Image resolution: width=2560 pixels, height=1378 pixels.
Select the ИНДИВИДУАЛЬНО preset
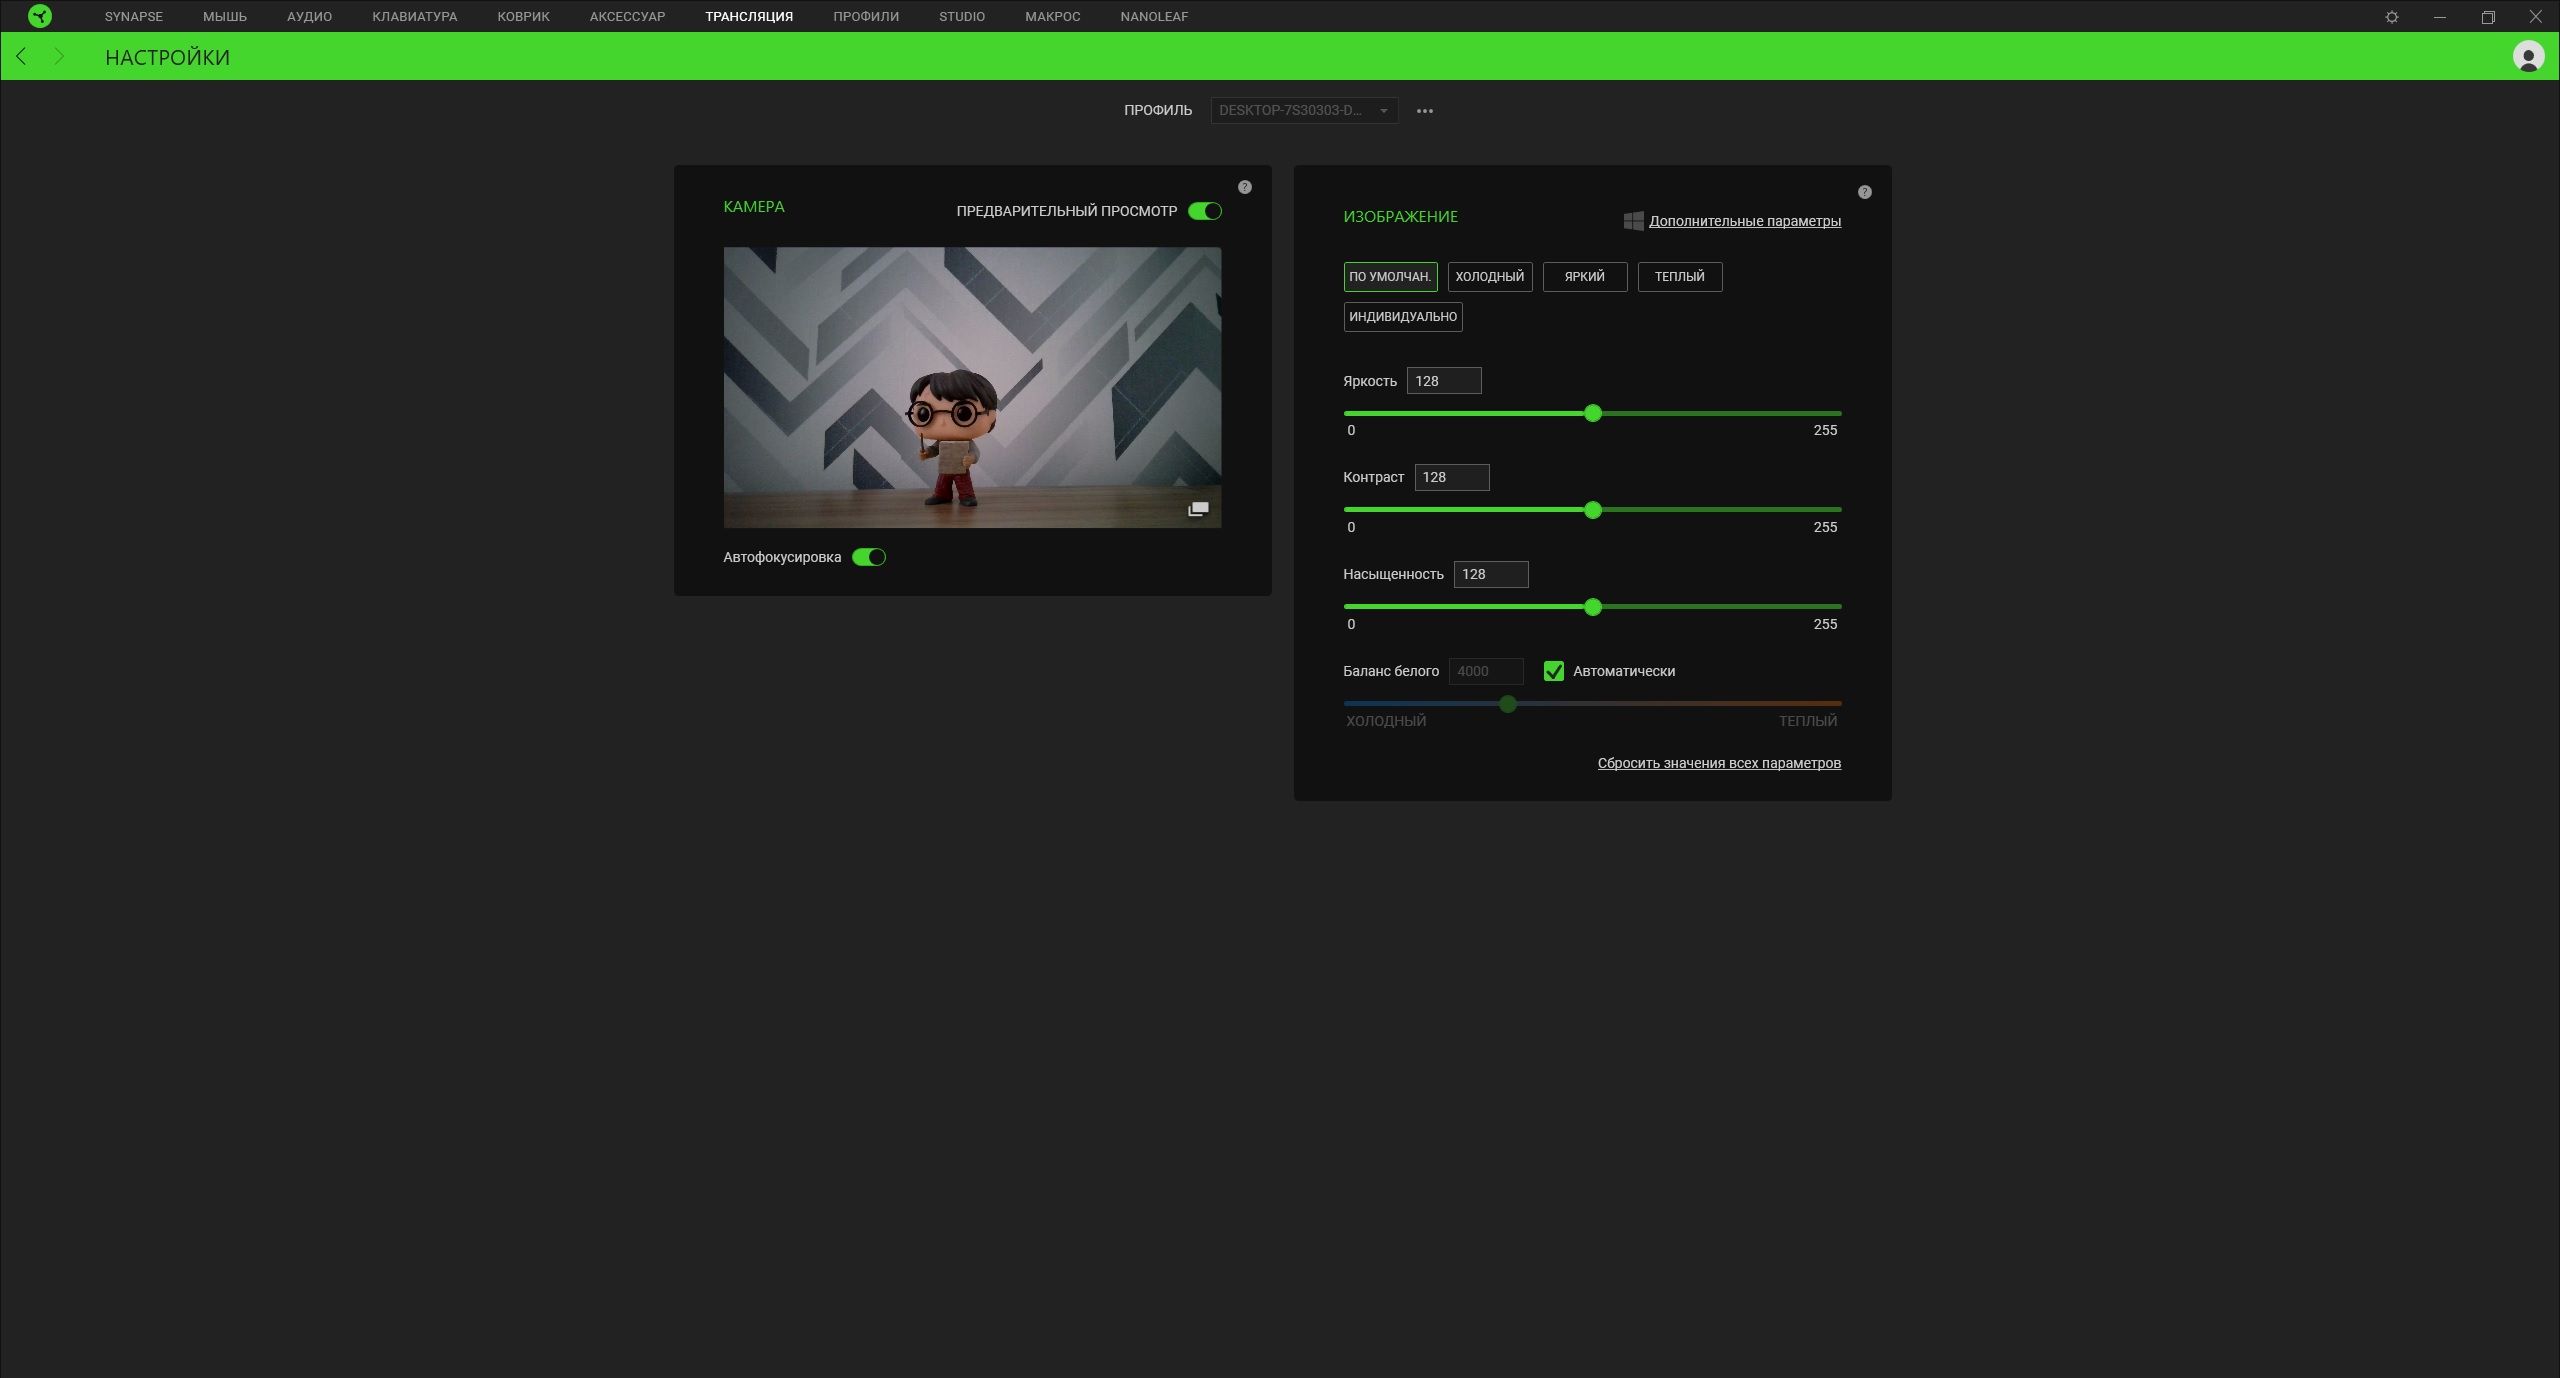tap(1403, 317)
